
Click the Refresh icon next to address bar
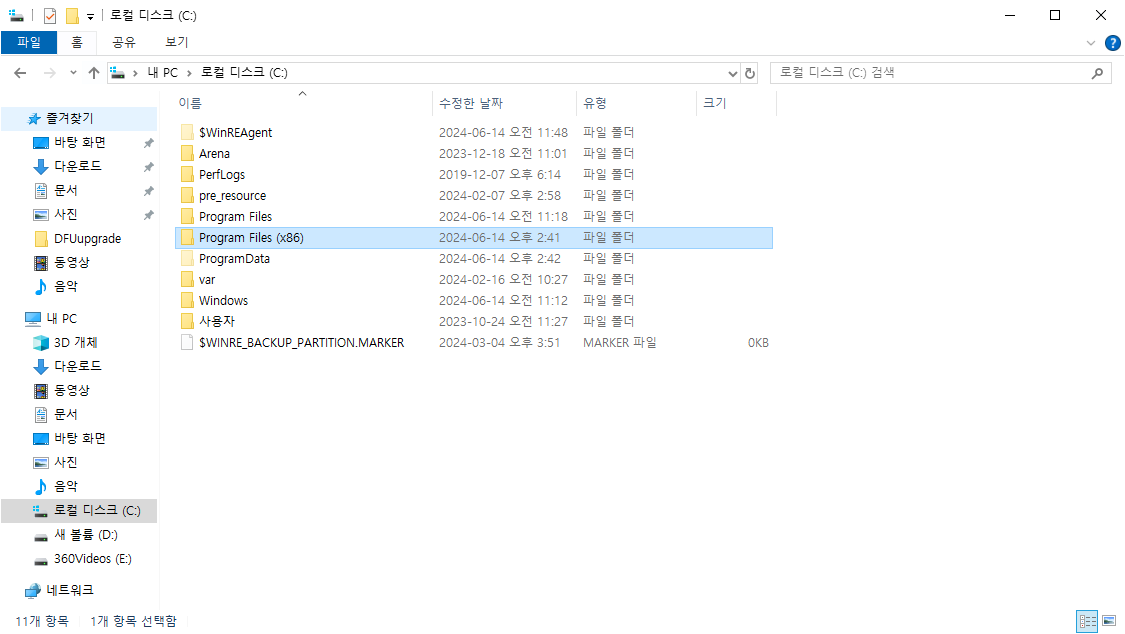point(749,73)
